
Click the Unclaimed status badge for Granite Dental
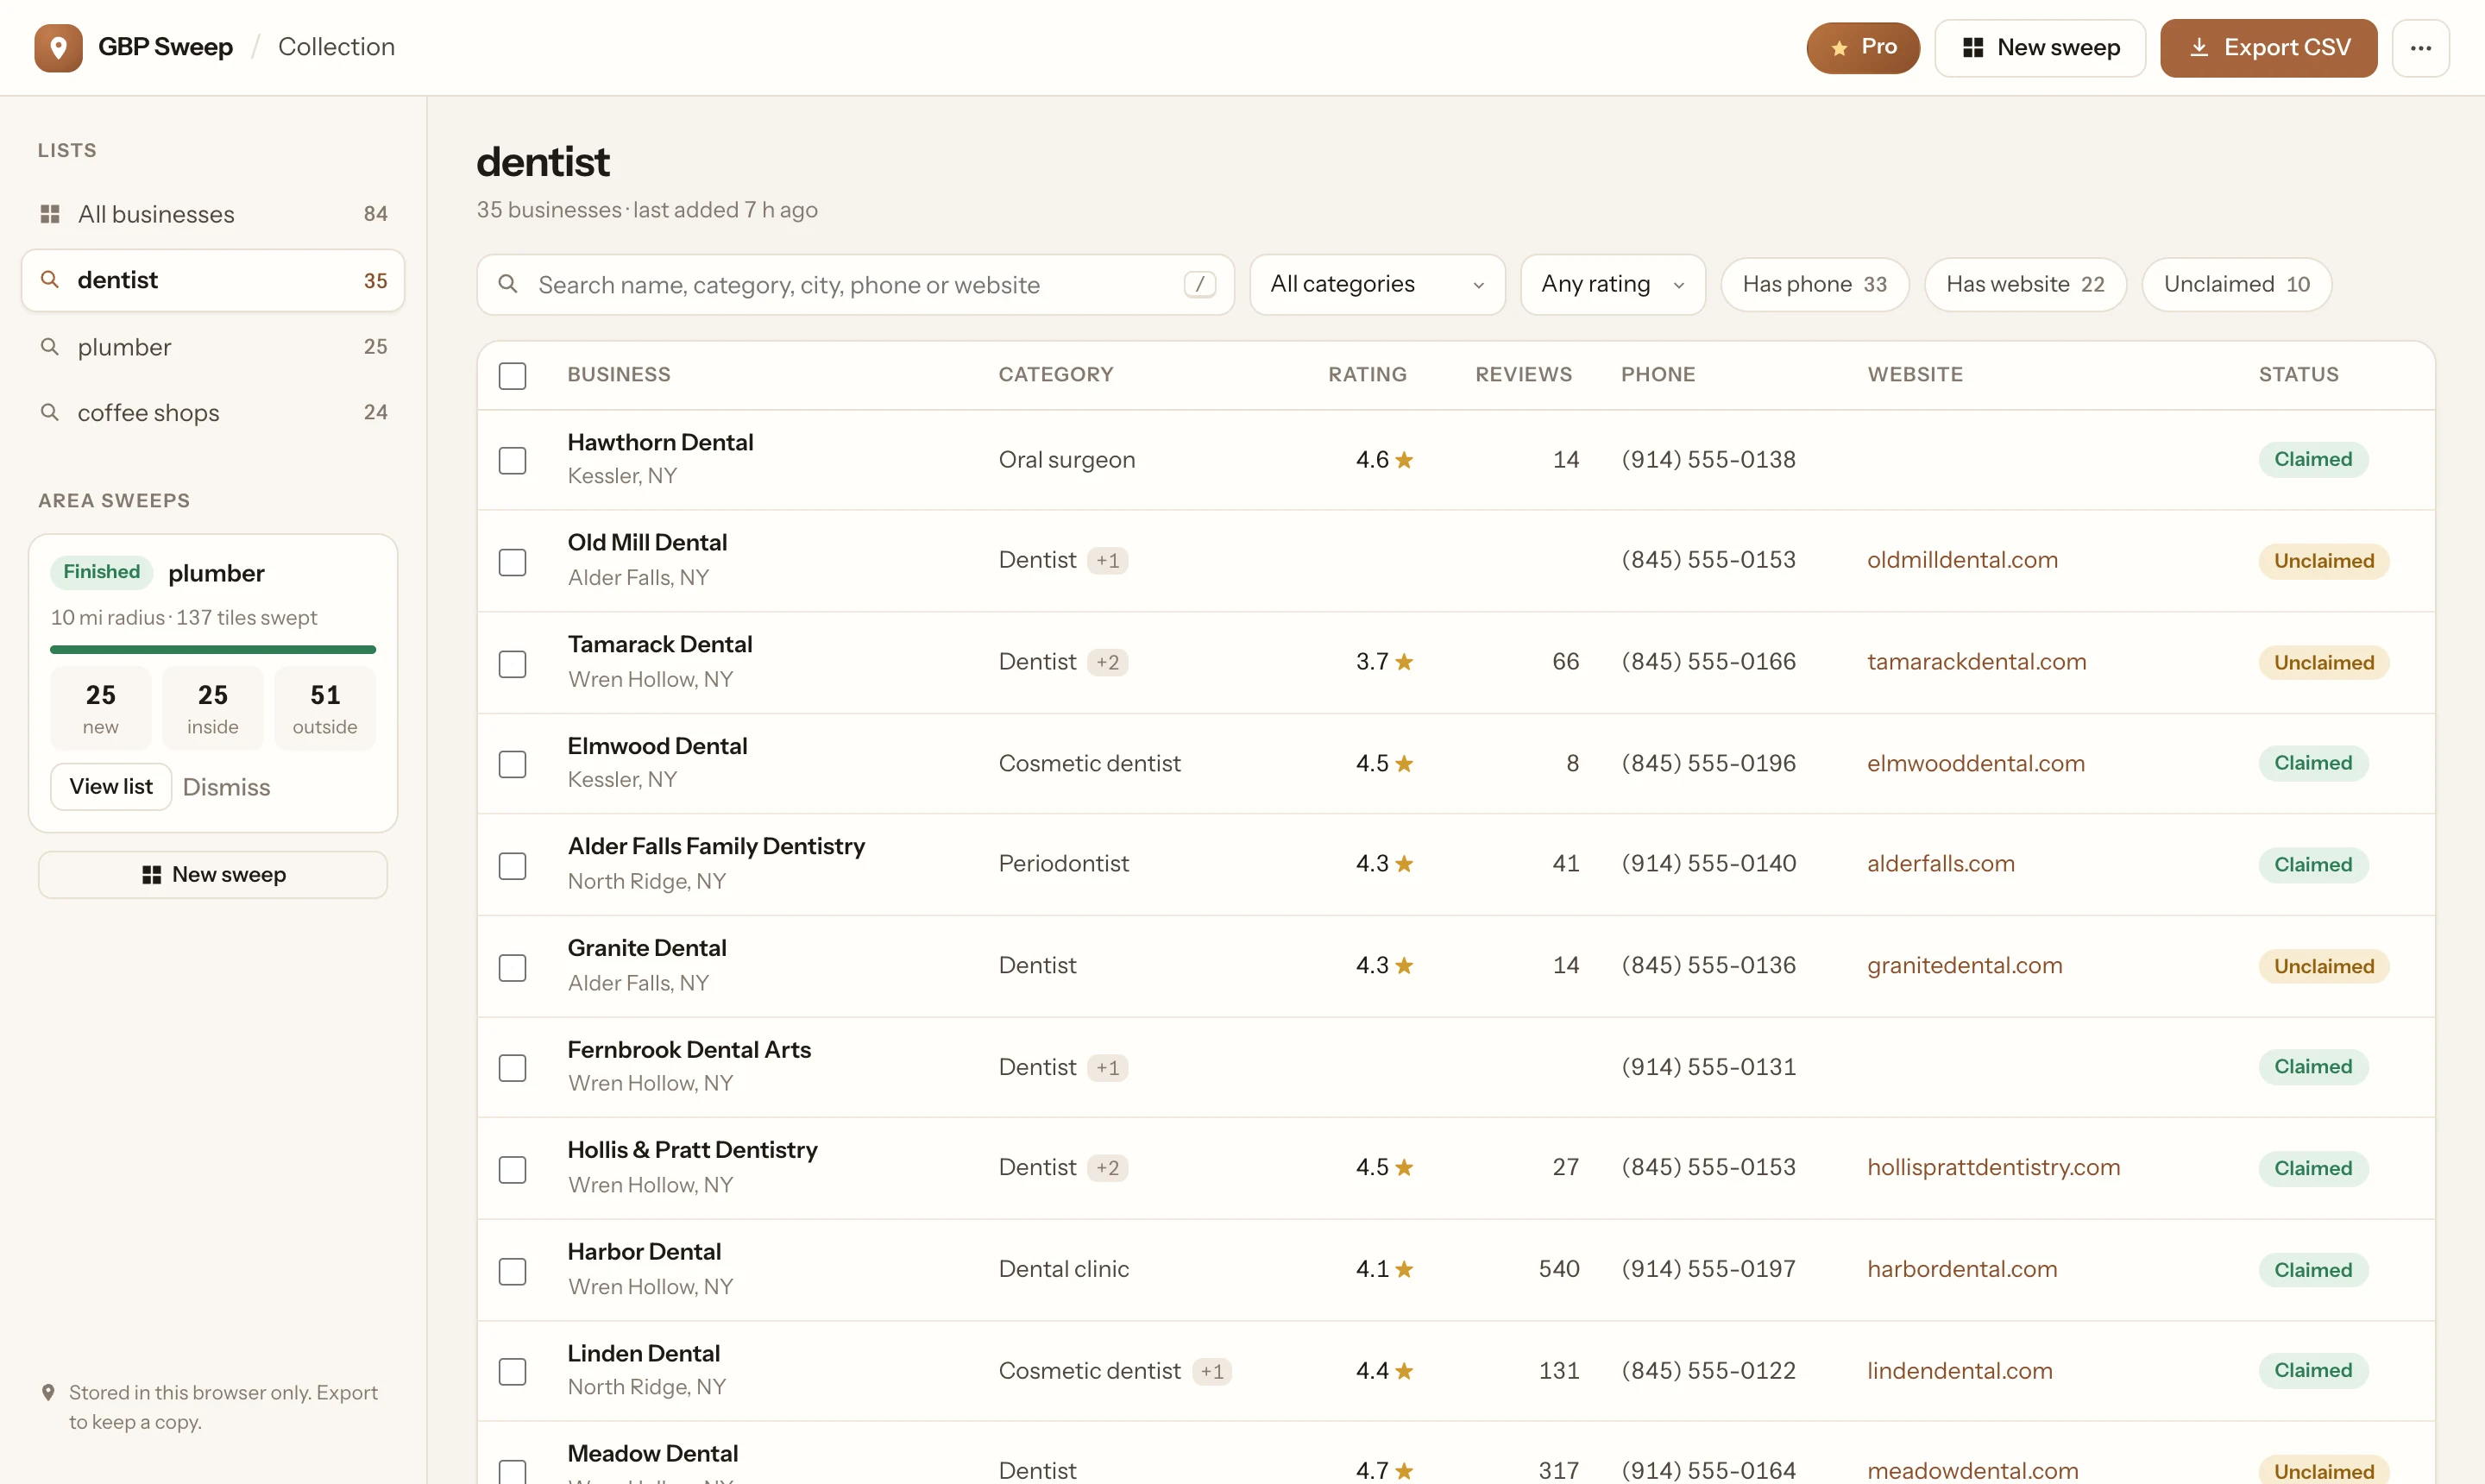(x=2323, y=966)
